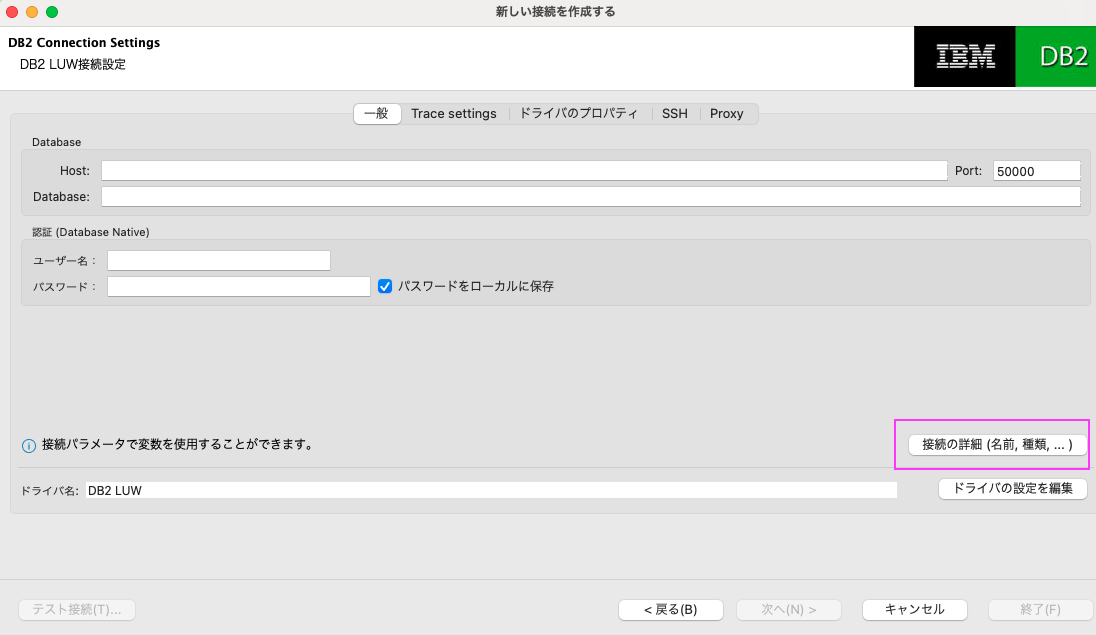
Task: Click the info icon beside 接続パラメータ hint
Action: [29, 445]
